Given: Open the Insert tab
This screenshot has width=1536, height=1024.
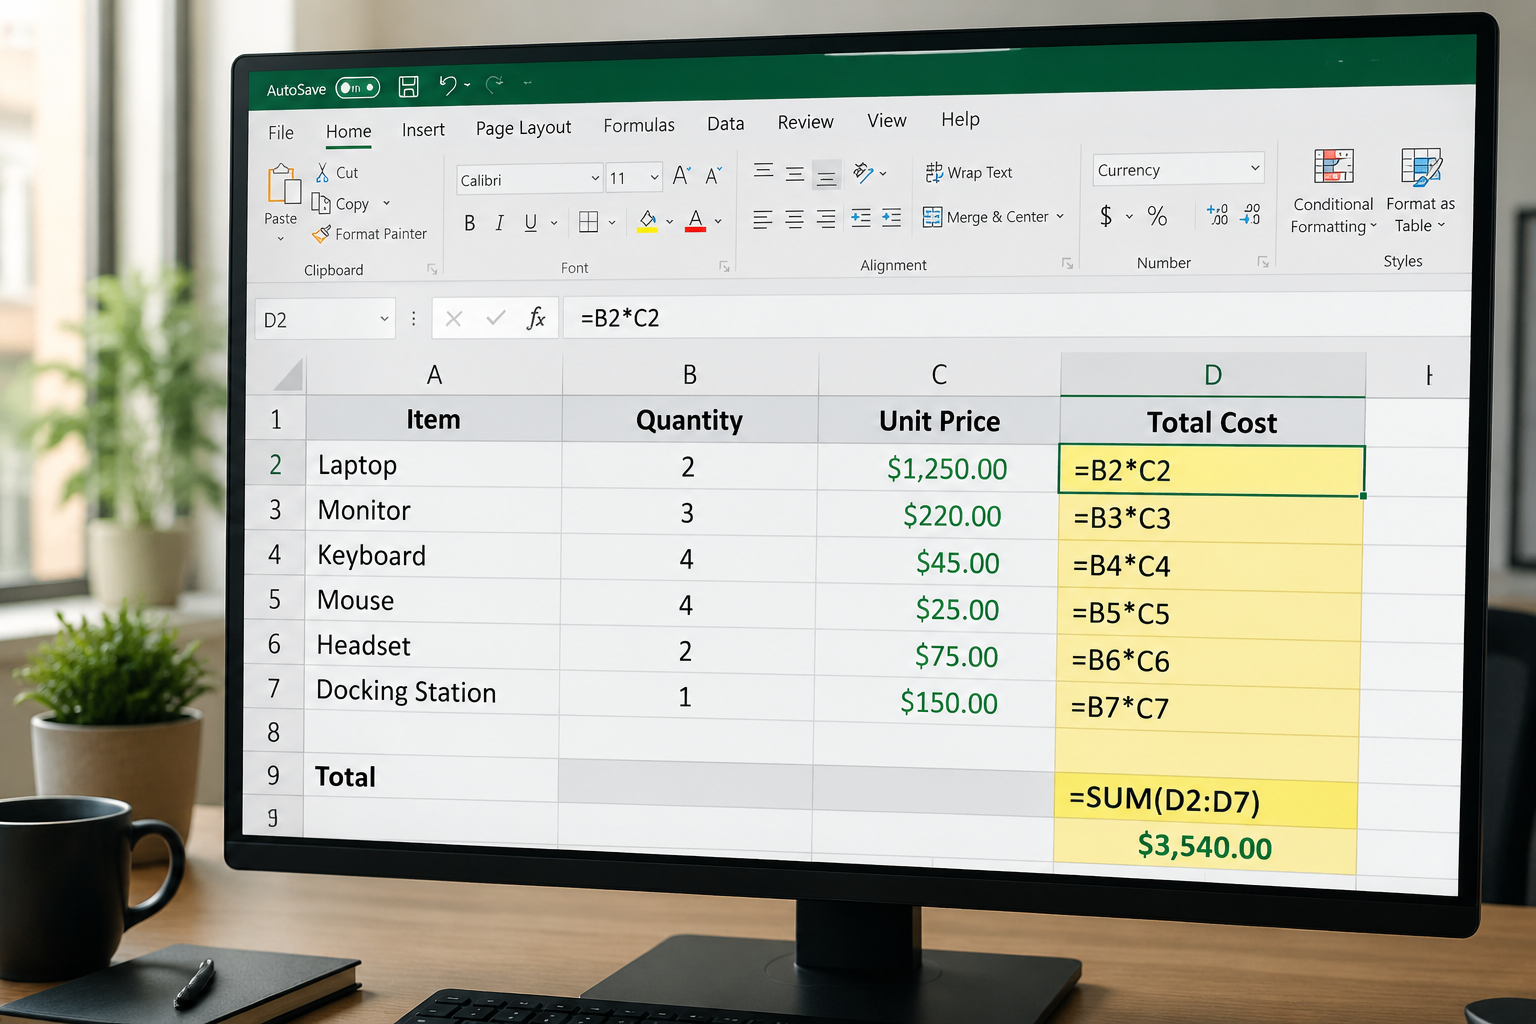Looking at the screenshot, I should pyautogui.click(x=423, y=130).
